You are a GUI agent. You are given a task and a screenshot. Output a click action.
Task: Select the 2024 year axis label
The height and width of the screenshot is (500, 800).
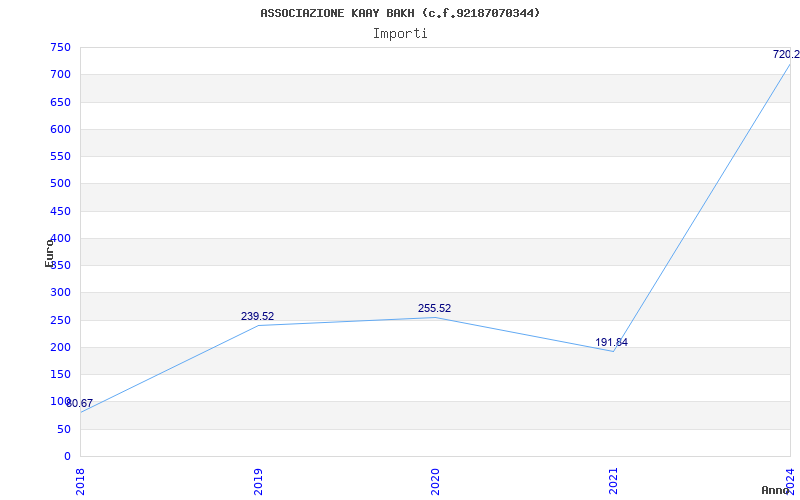point(790,482)
